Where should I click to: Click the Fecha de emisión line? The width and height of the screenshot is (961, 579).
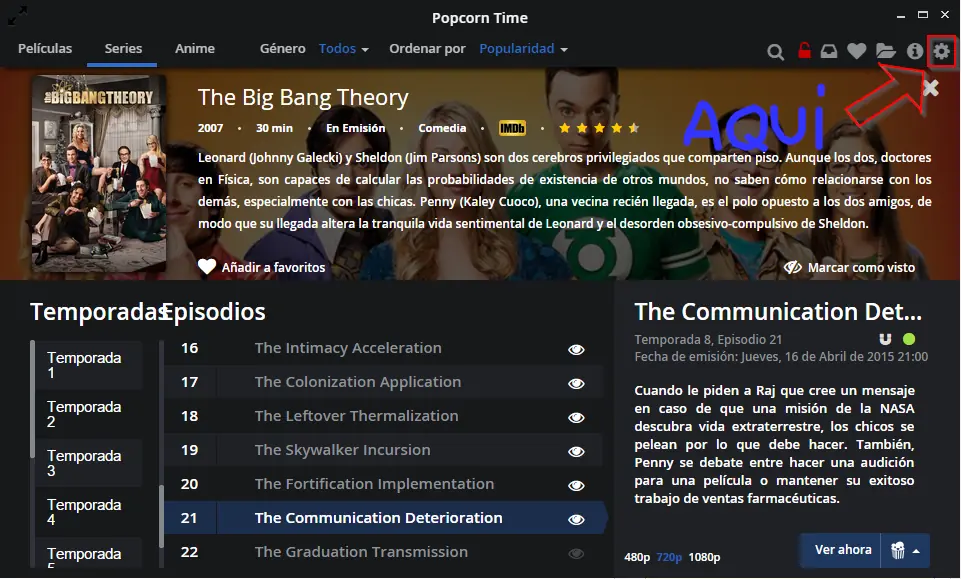click(781, 357)
